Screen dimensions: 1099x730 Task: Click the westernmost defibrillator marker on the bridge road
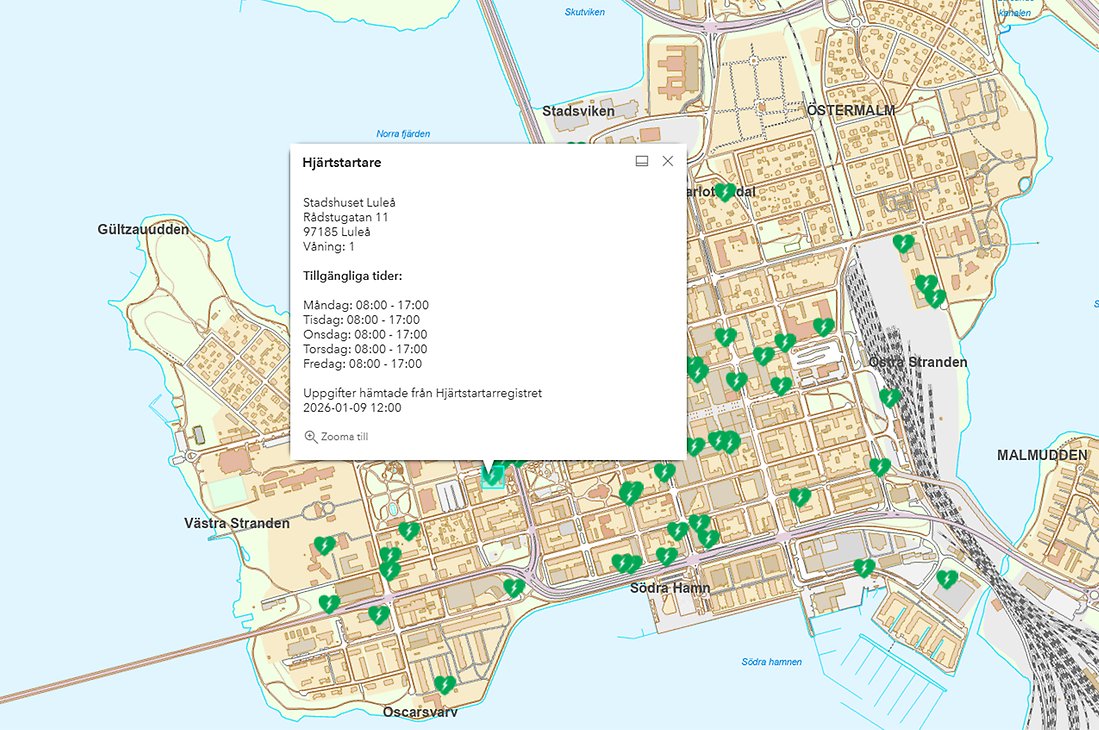(328, 604)
